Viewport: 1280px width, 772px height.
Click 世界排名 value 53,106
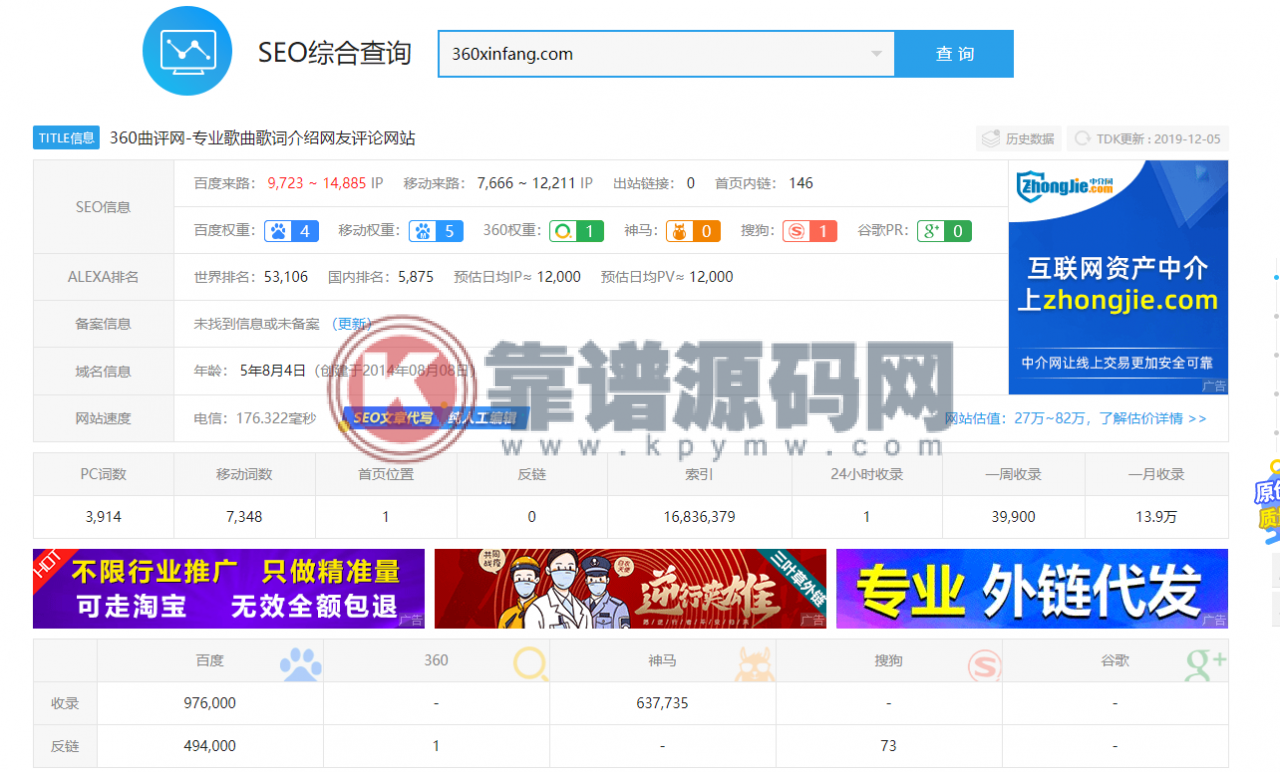point(286,277)
